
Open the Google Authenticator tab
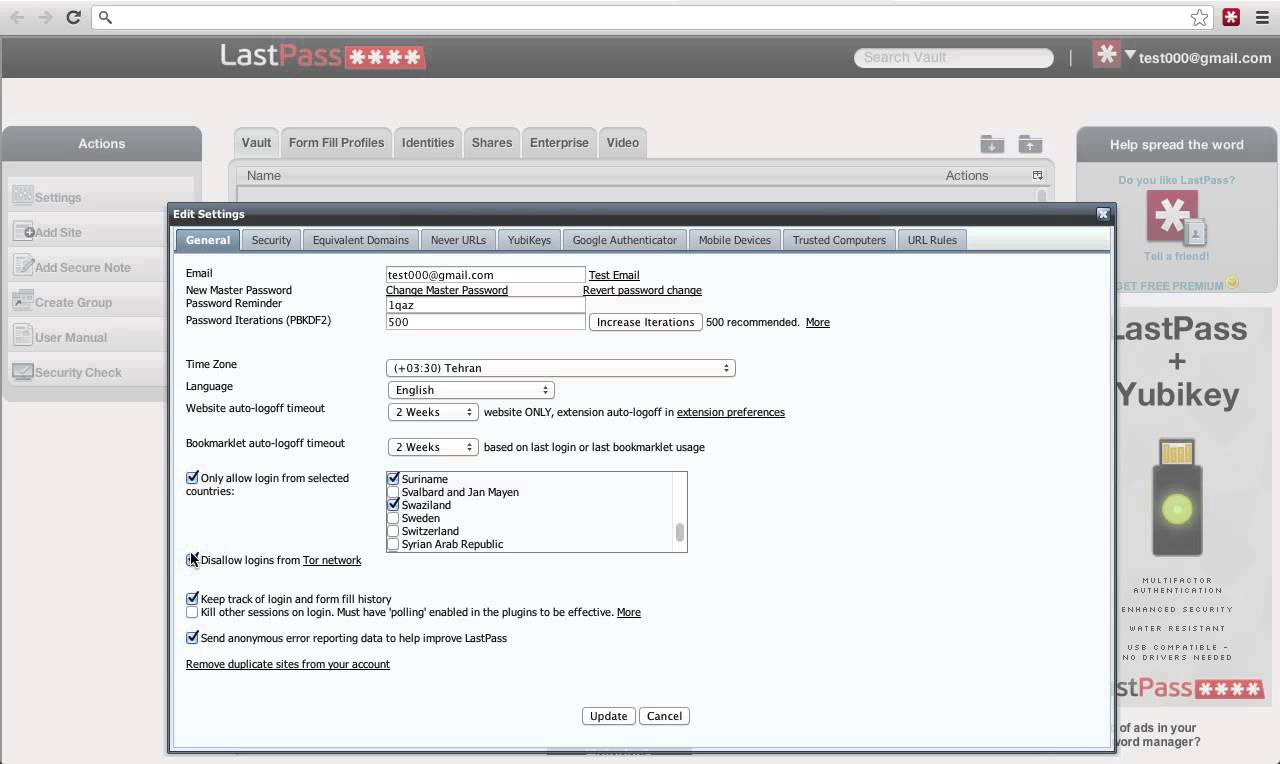point(625,240)
